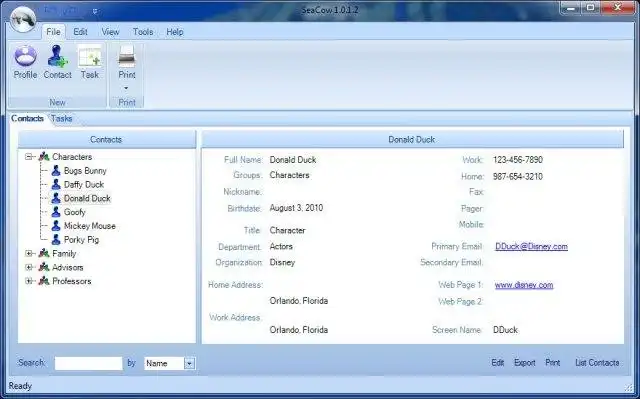640x399 pixels.
Task: Click the Family group icon
Action: coord(44,254)
